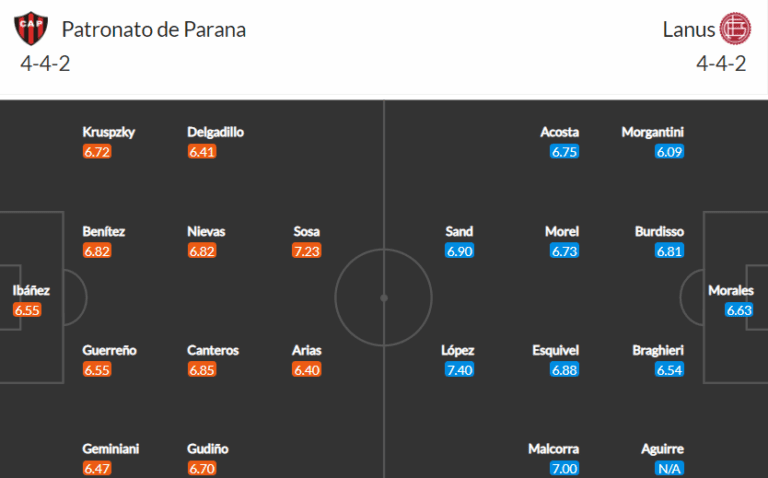Open Esquivel's player profile
768x478 pixels.
(x=555, y=350)
